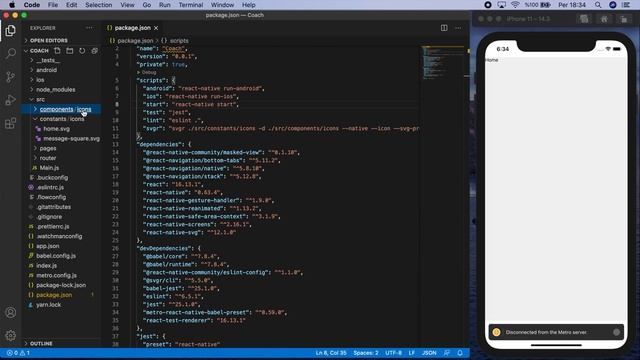Click scripts in the breadcrumb
640x360 pixels.
pos(179,41)
